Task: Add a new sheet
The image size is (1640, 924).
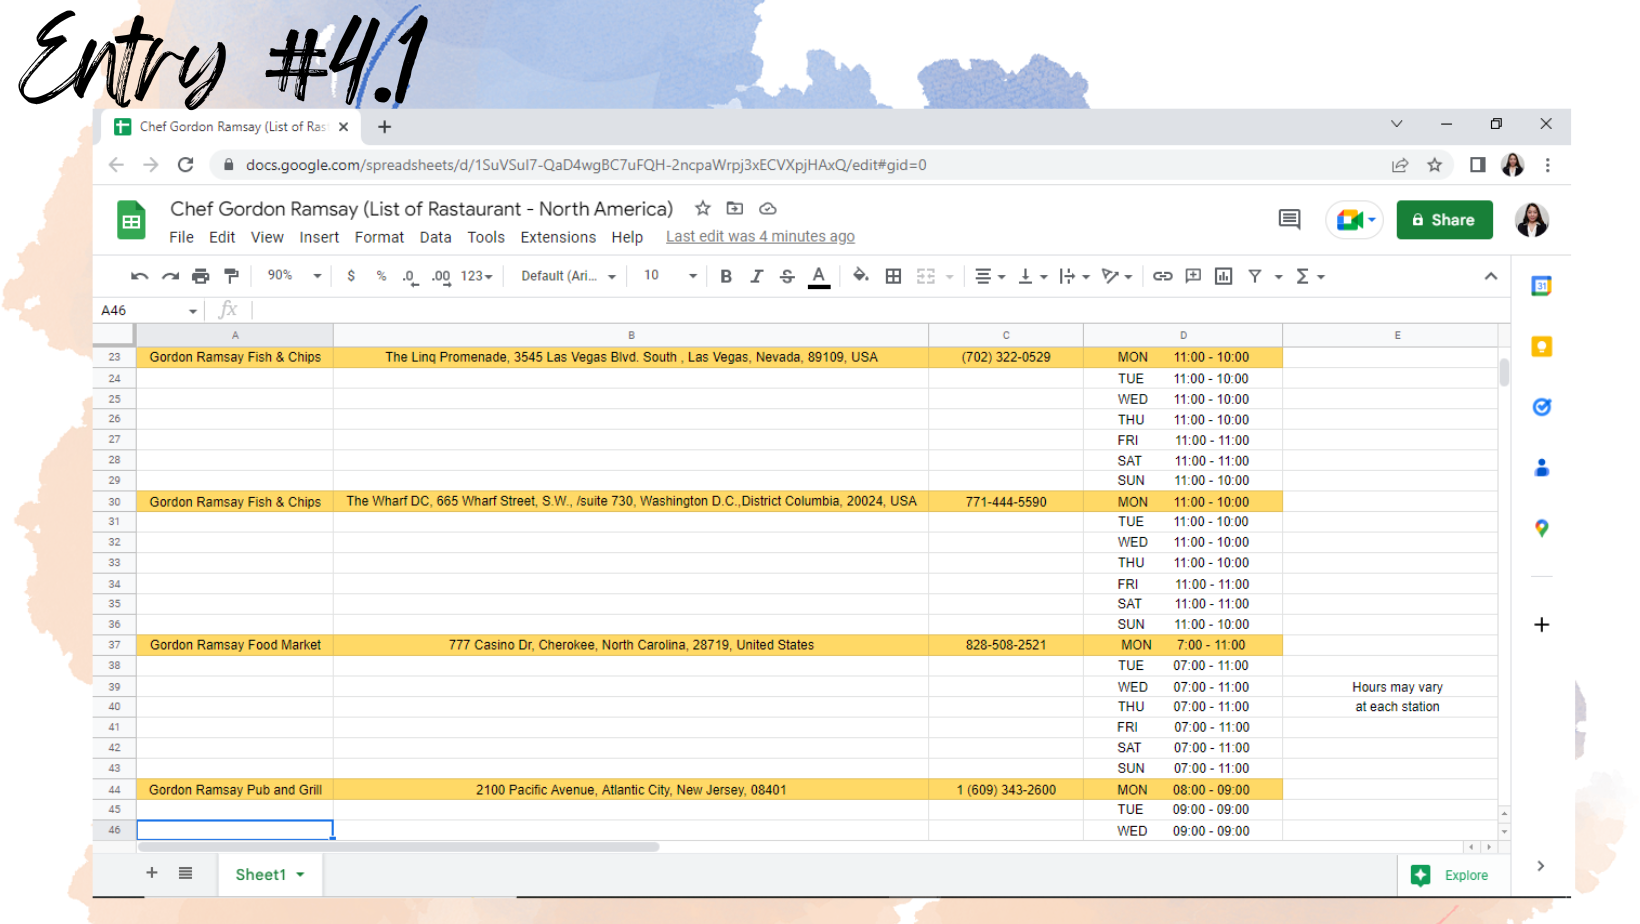Action: [x=152, y=873]
